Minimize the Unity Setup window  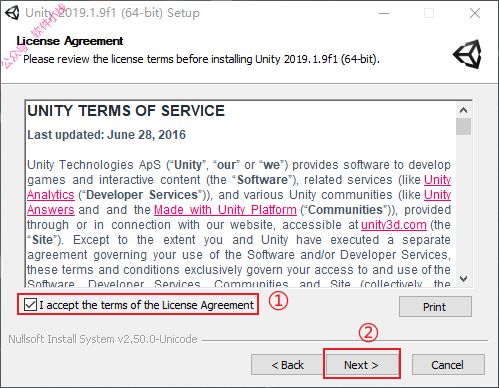pos(384,13)
